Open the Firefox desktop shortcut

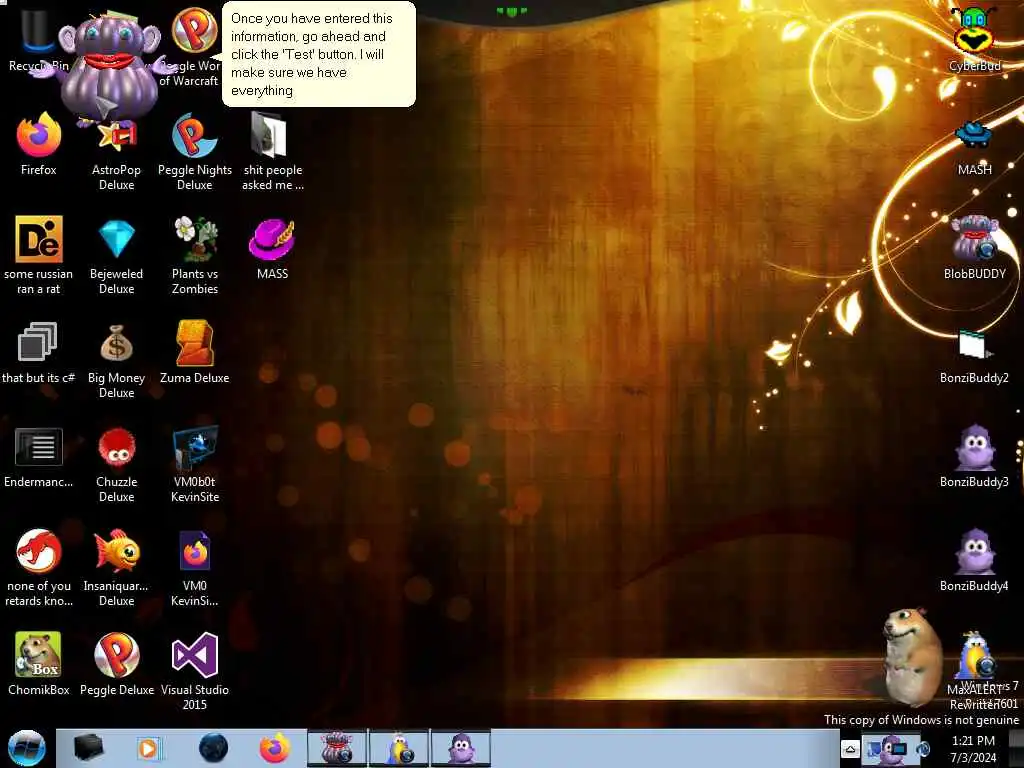coord(39,145)
